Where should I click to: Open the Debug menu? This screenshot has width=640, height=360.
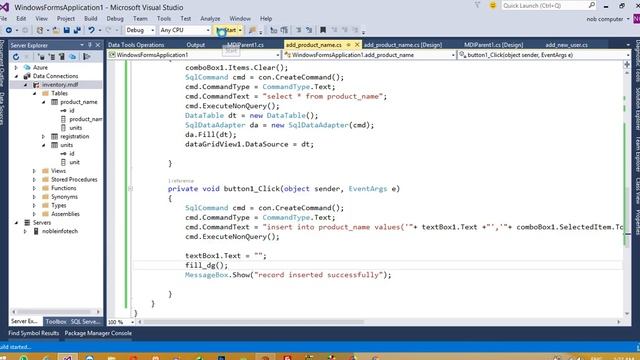[115, 19]
